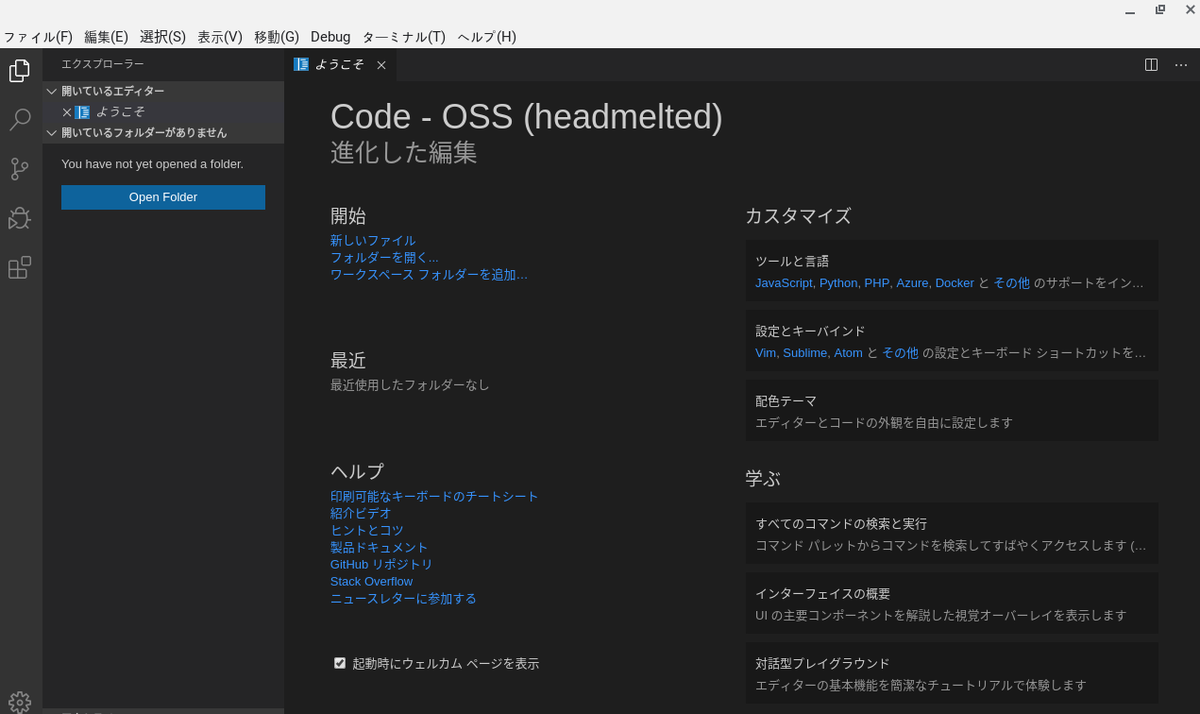Select the 配色テーマ customization card
The height and width of the screenshot is (714, 1200).
951,411
